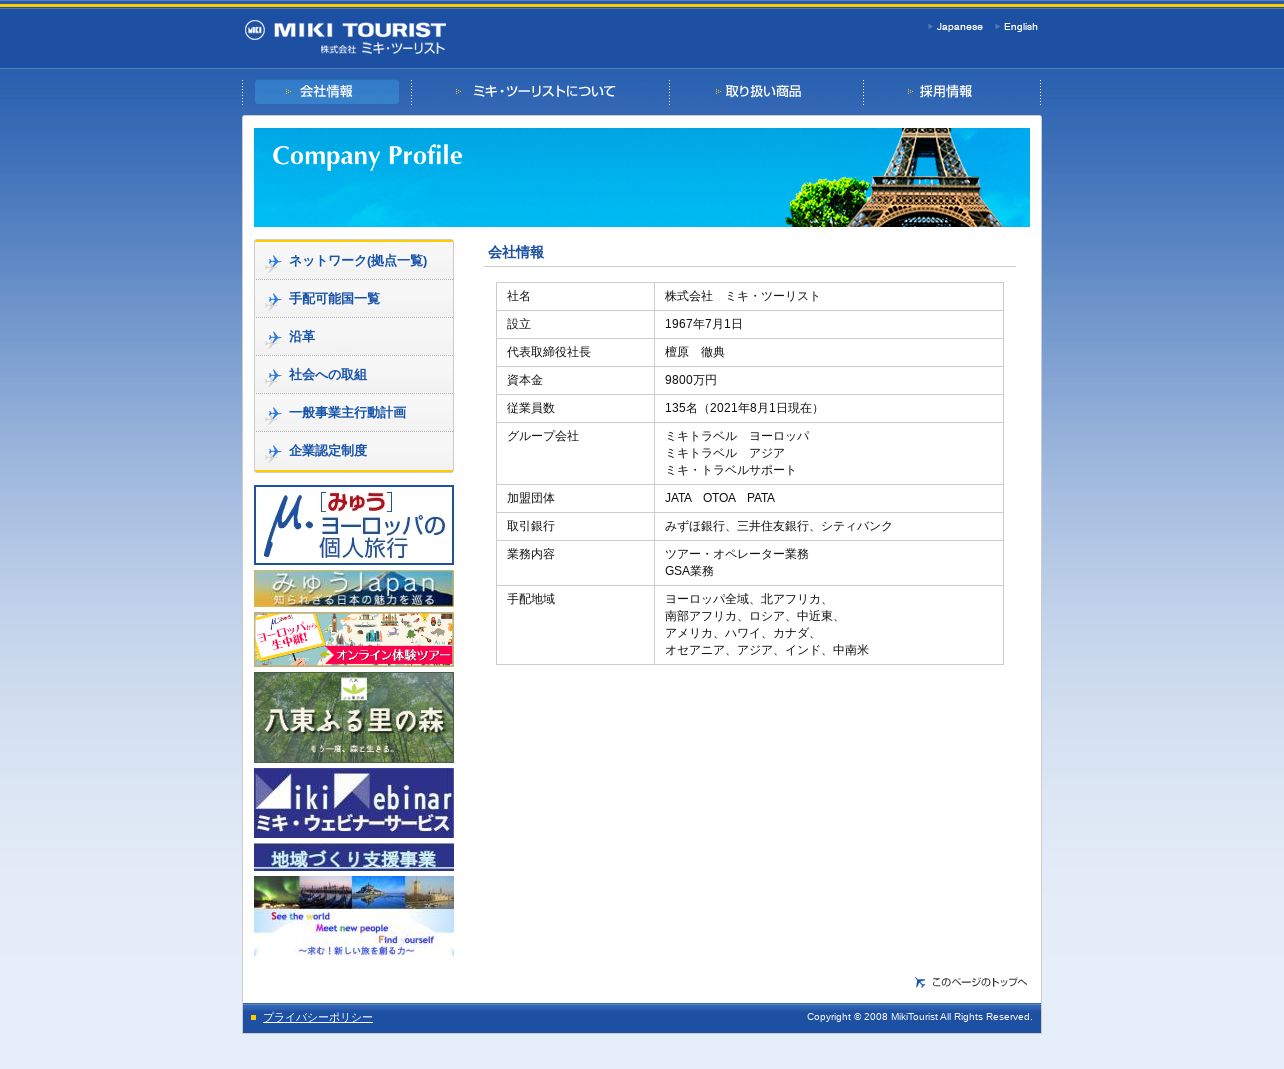Image resolution: width=1284 pixels, height=1069 pixels.
Task: Open 地域づくり支援事業 banner
Action: [354, 858]
